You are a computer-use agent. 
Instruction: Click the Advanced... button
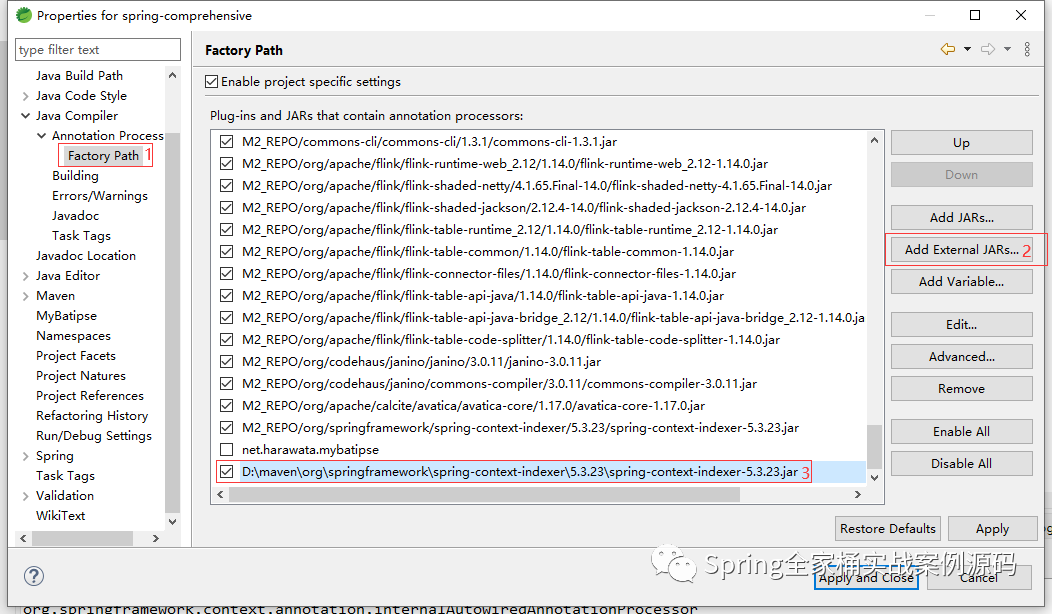point(961,356)
